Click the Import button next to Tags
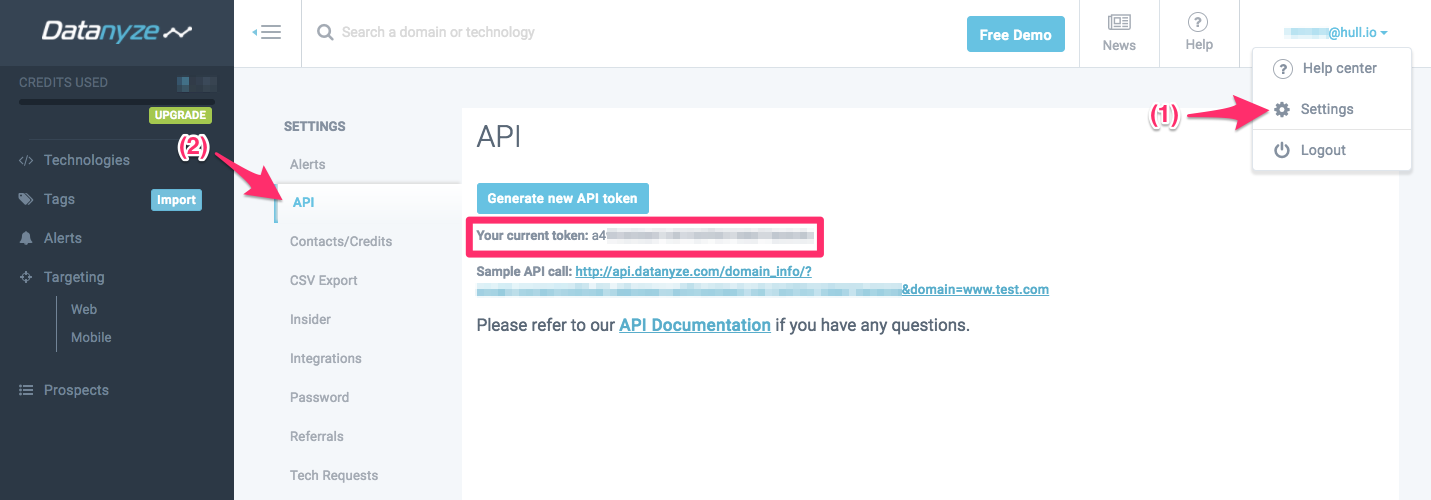This screenshot has width=1431, height=500. click(x=176, y=200)
